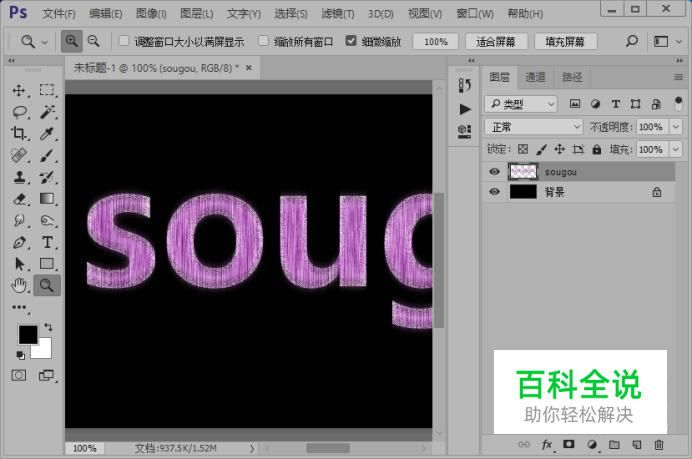This screenshot has width=692, height=459.
Task: Select the Clone Stamp tool
Action: click(x=19, y=177)
